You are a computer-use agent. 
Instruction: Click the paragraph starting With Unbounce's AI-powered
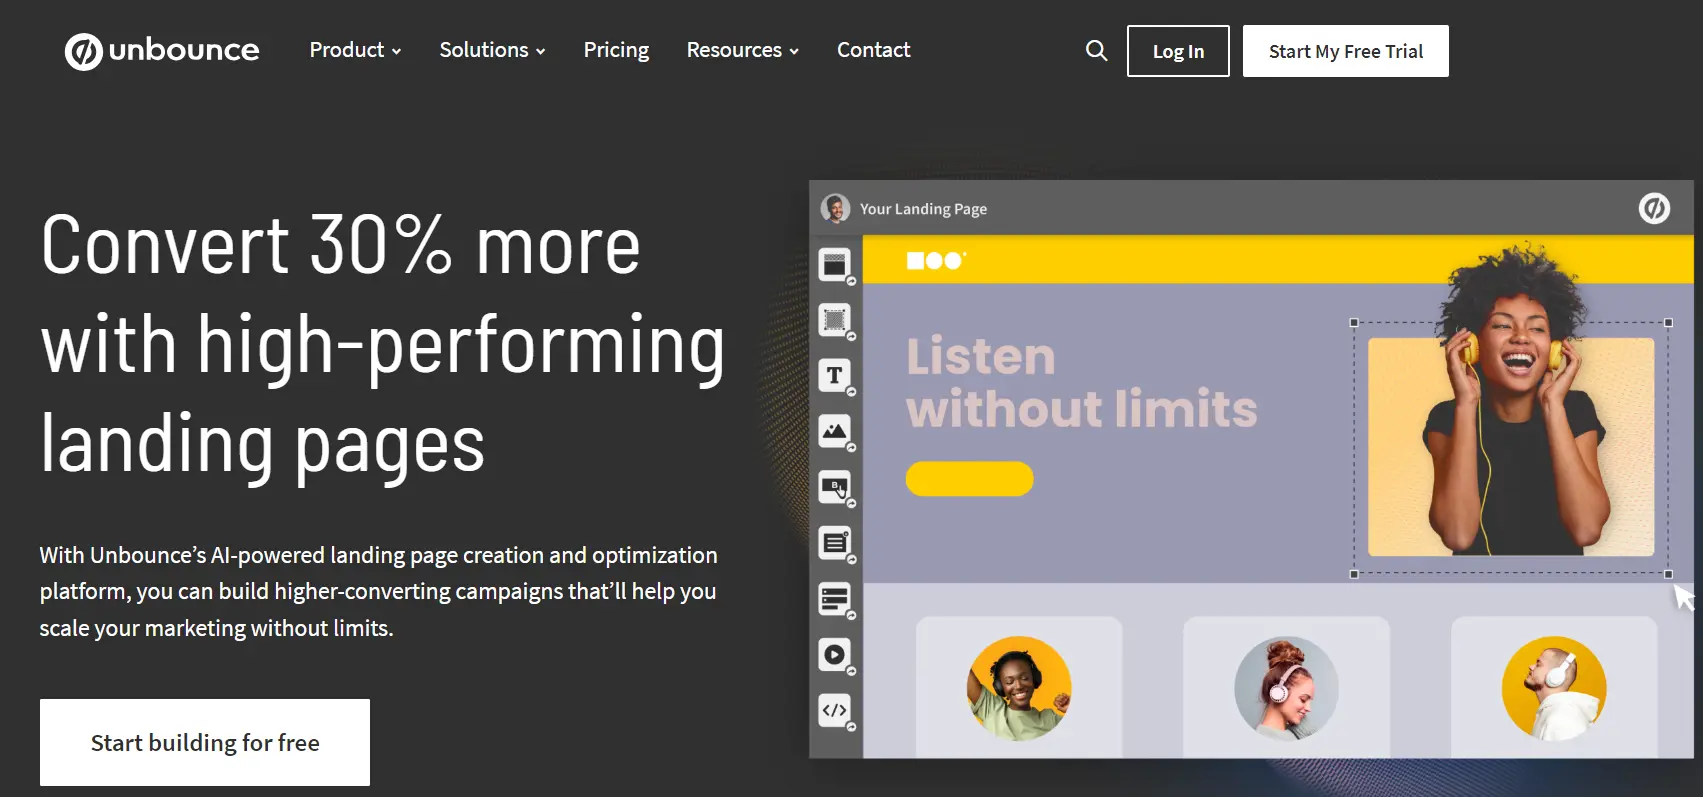[379, 591]
